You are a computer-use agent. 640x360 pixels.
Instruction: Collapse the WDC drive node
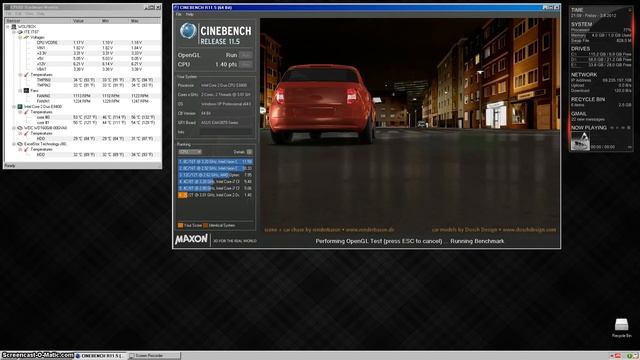[13, 128]
